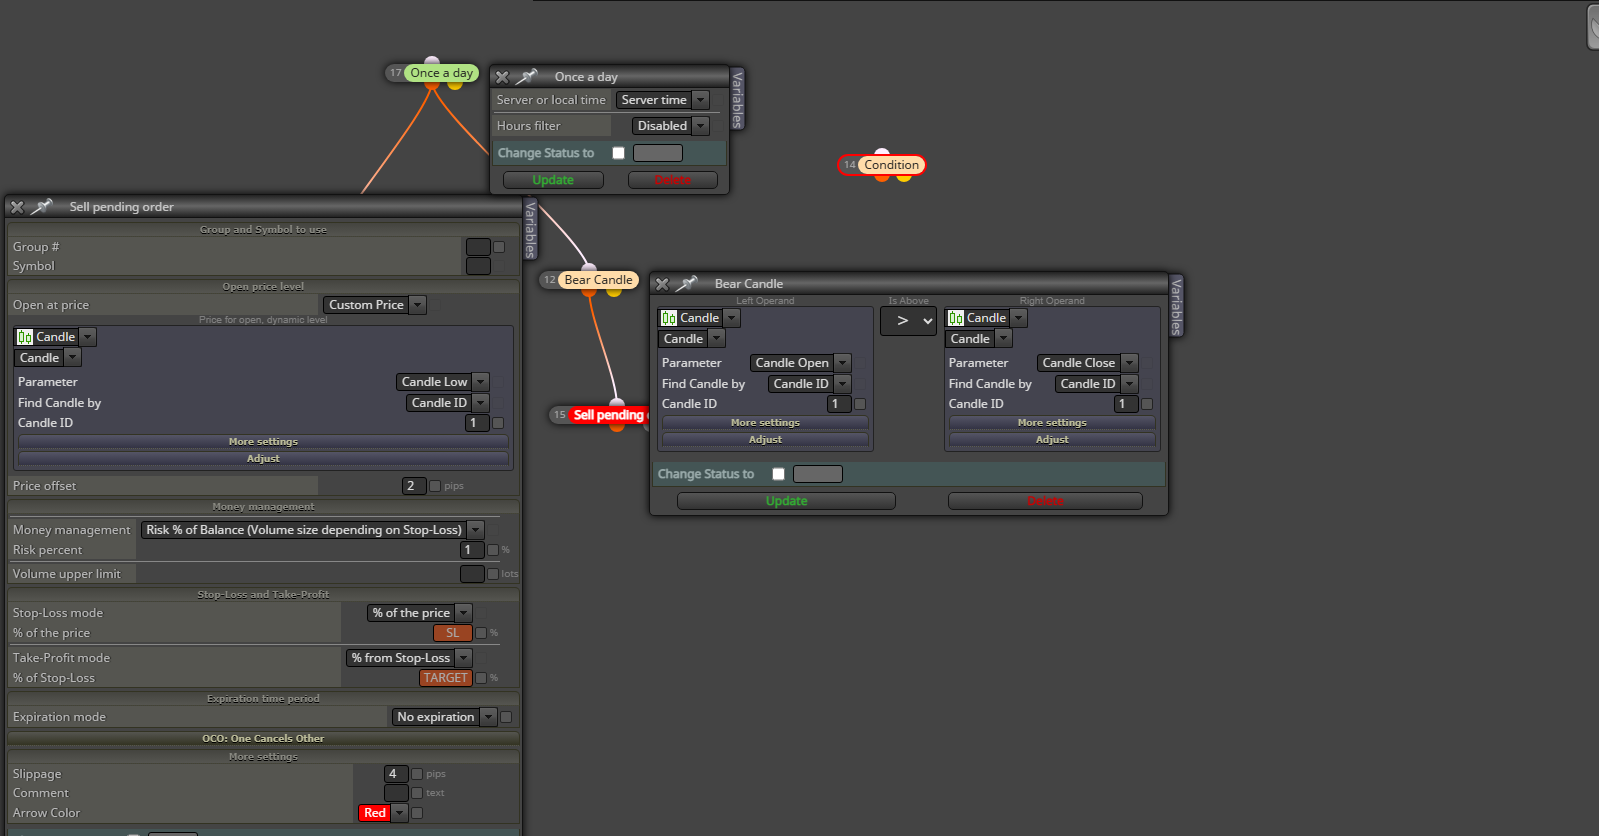Toggle Arrow Color checkbox
The width and height of the screenshot is (1599, 836).
point(417,813)
